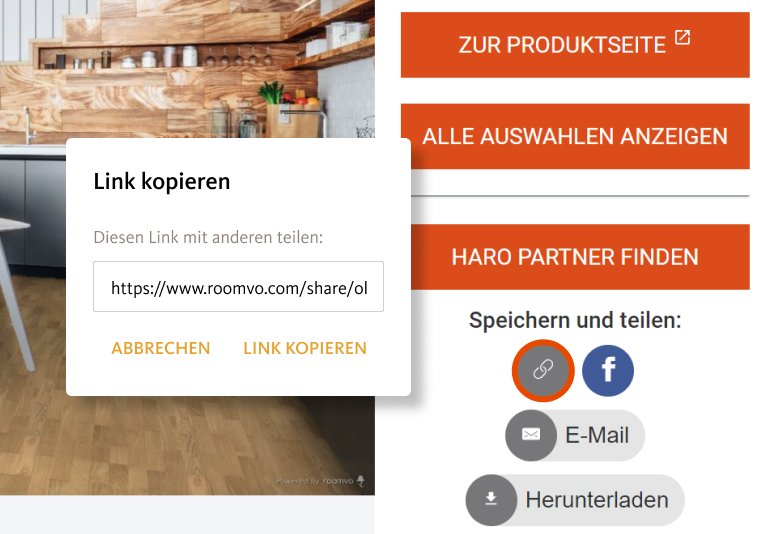Image resolution: width=762 pixels, height=534 pixels.
Task: Open the ZUR PRODUKTSEITE button
Action: [575, 45]
